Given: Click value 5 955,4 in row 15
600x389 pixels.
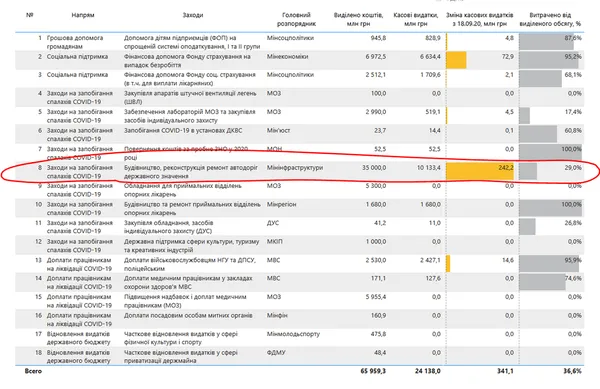Looking at the screenshot, I should pos(375,297).
